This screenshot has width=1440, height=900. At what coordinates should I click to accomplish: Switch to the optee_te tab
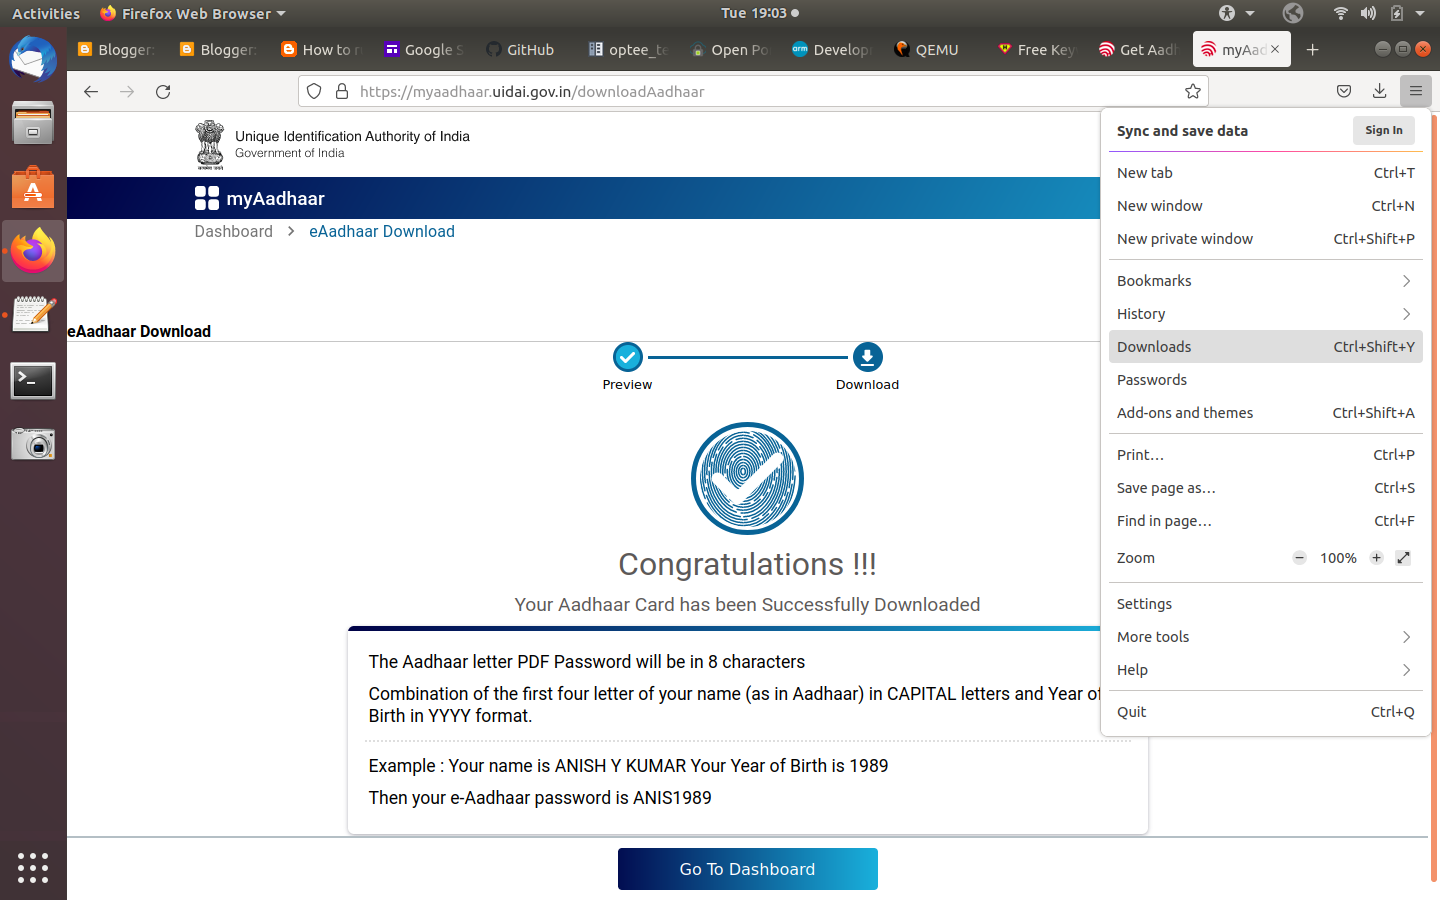(628, 49)
